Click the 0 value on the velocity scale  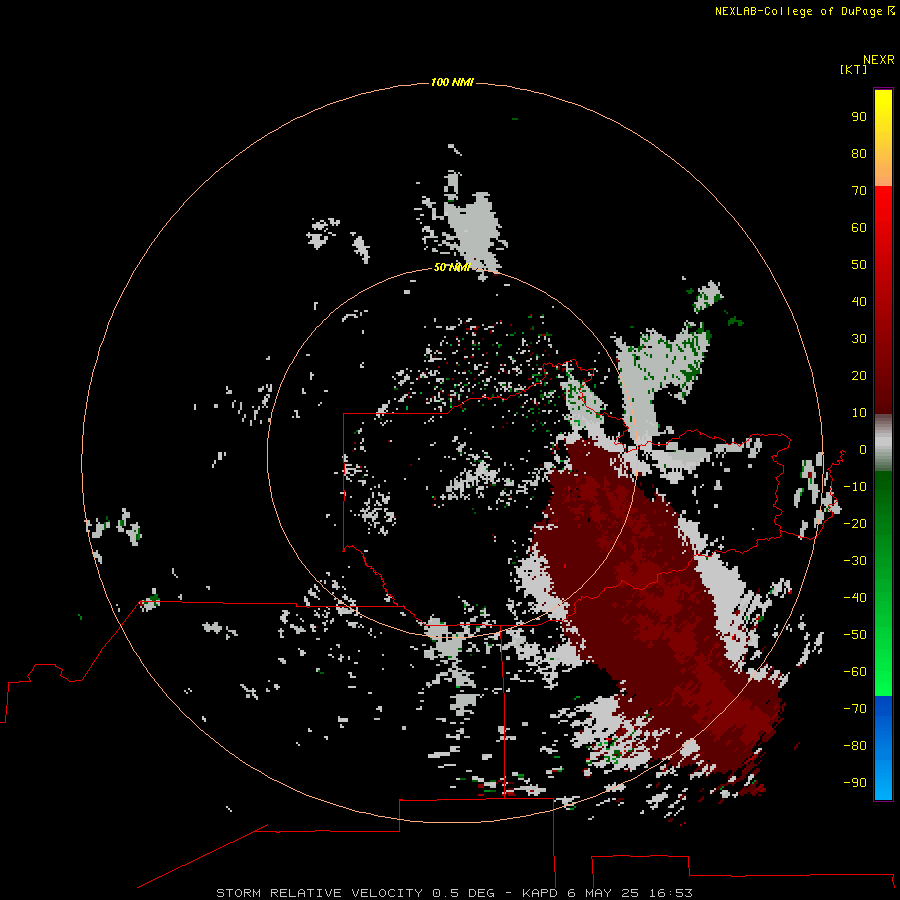tap(863, 449)
